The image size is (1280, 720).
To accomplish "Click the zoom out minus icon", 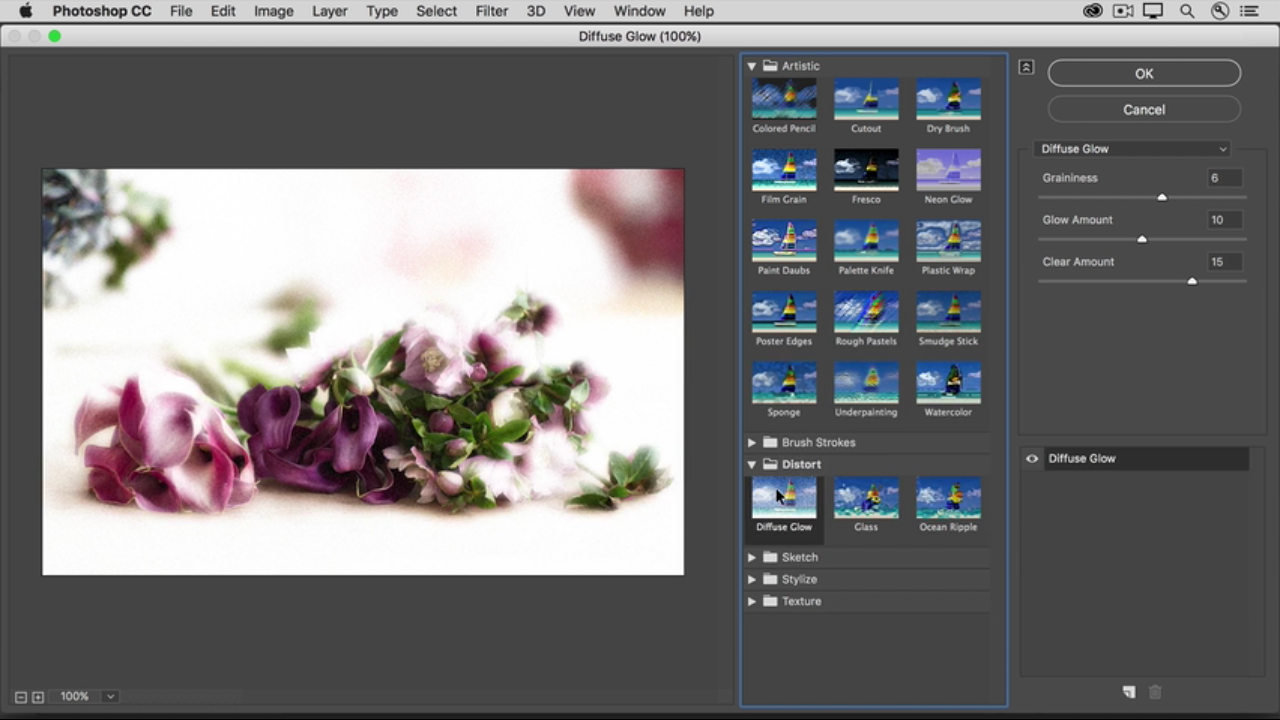I will click(x=21, y=697).
